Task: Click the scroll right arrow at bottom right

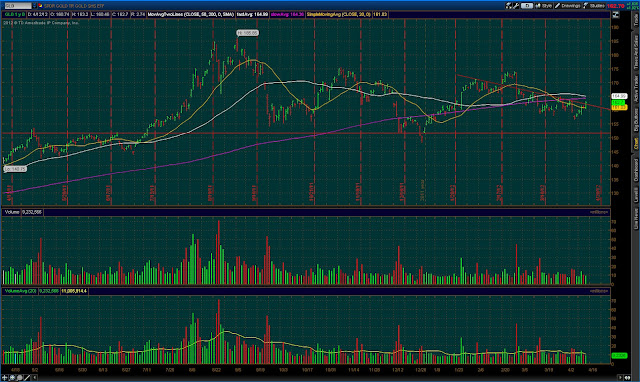Action: (620, 378)
